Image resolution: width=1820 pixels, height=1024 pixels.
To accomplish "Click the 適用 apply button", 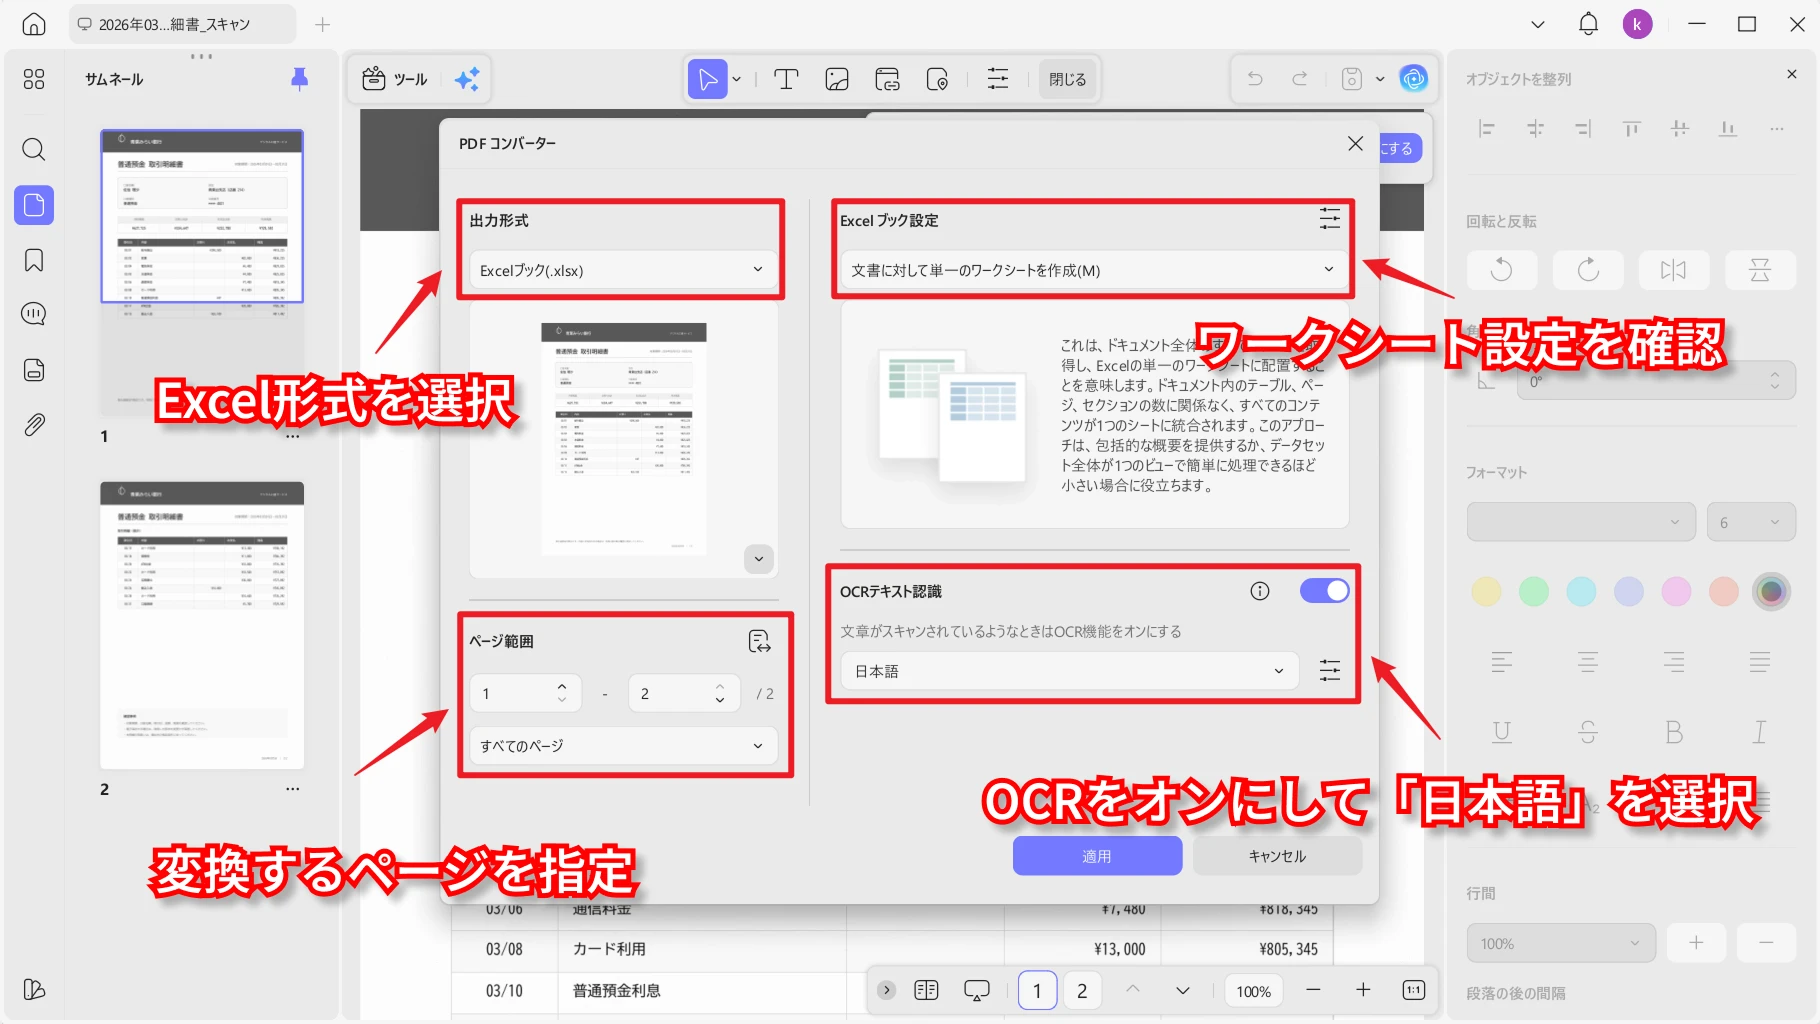I will click(x=1097, y=856).
